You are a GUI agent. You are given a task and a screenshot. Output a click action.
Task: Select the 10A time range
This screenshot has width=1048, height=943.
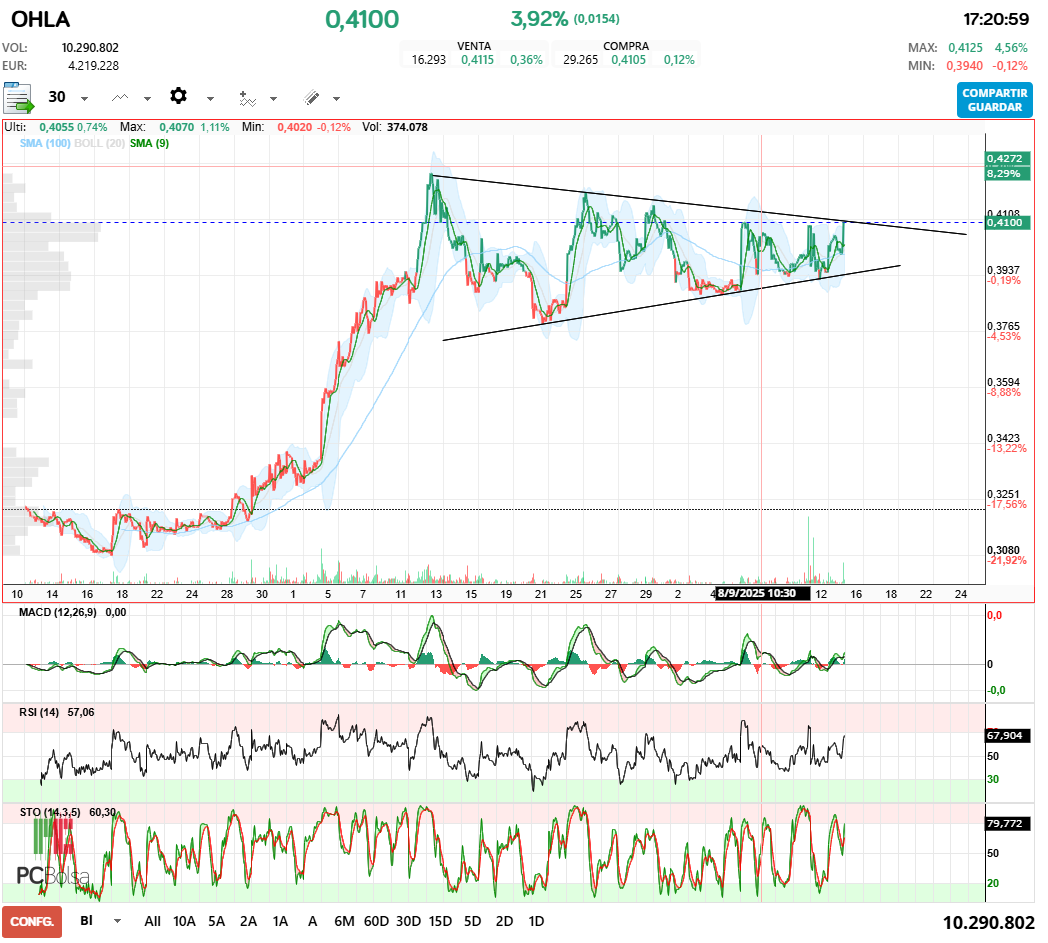pyautogui.click(x=184, y=921)
